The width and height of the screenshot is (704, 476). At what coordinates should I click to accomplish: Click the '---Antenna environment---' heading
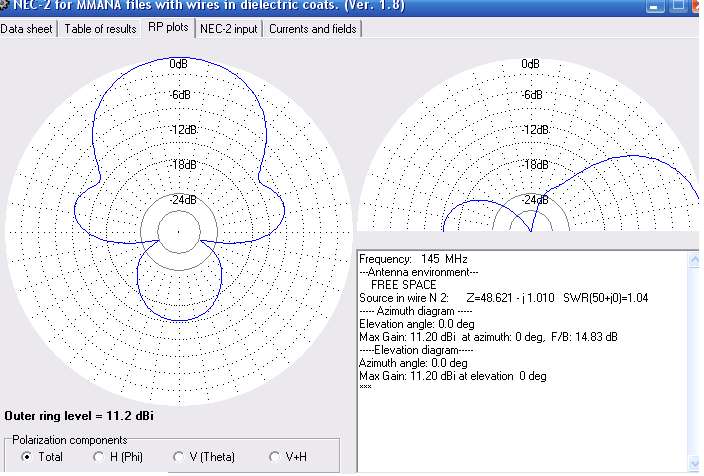click(419, 272)
